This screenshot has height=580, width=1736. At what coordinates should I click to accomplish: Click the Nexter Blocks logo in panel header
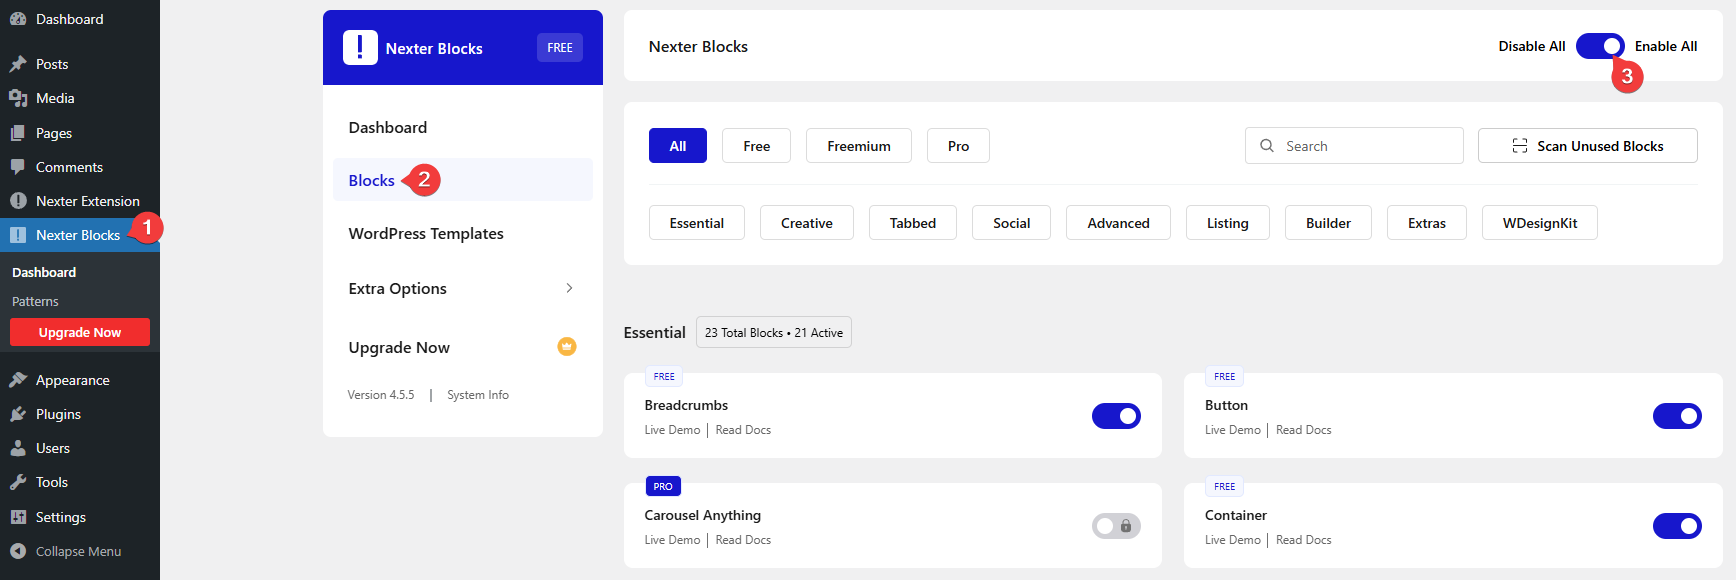(x=360, y=47)
